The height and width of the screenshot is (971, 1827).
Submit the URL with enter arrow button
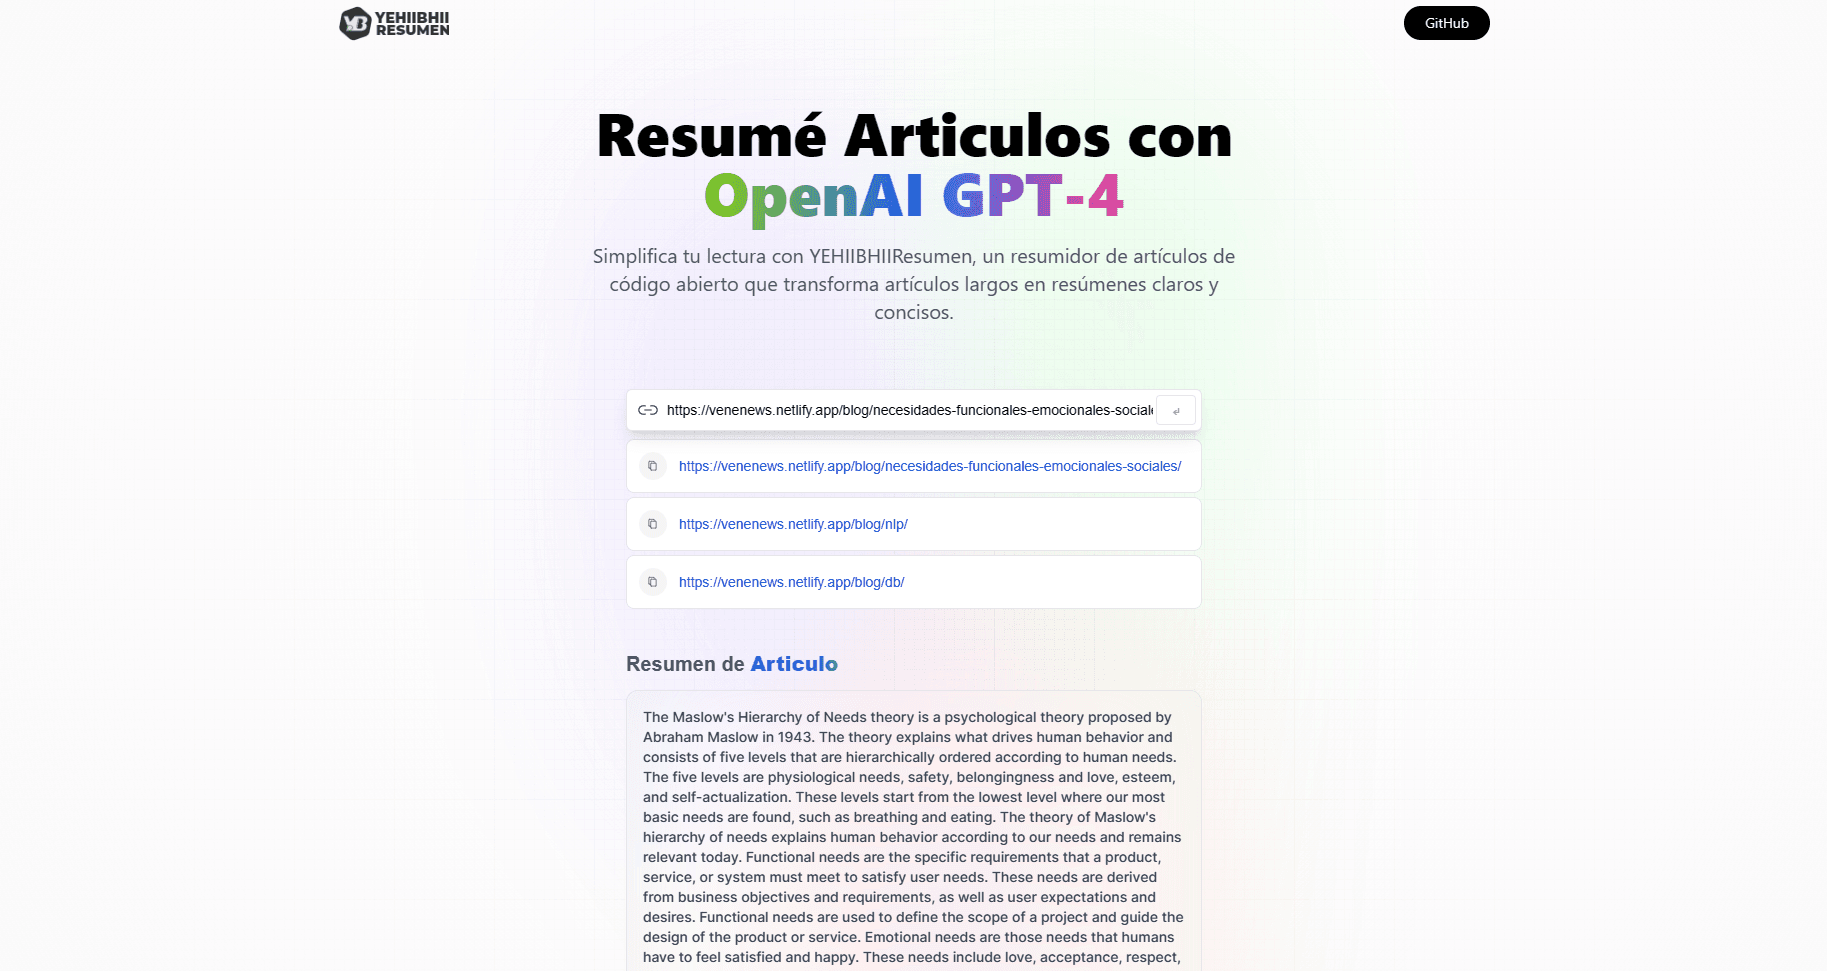click(x=1176, y=411)
